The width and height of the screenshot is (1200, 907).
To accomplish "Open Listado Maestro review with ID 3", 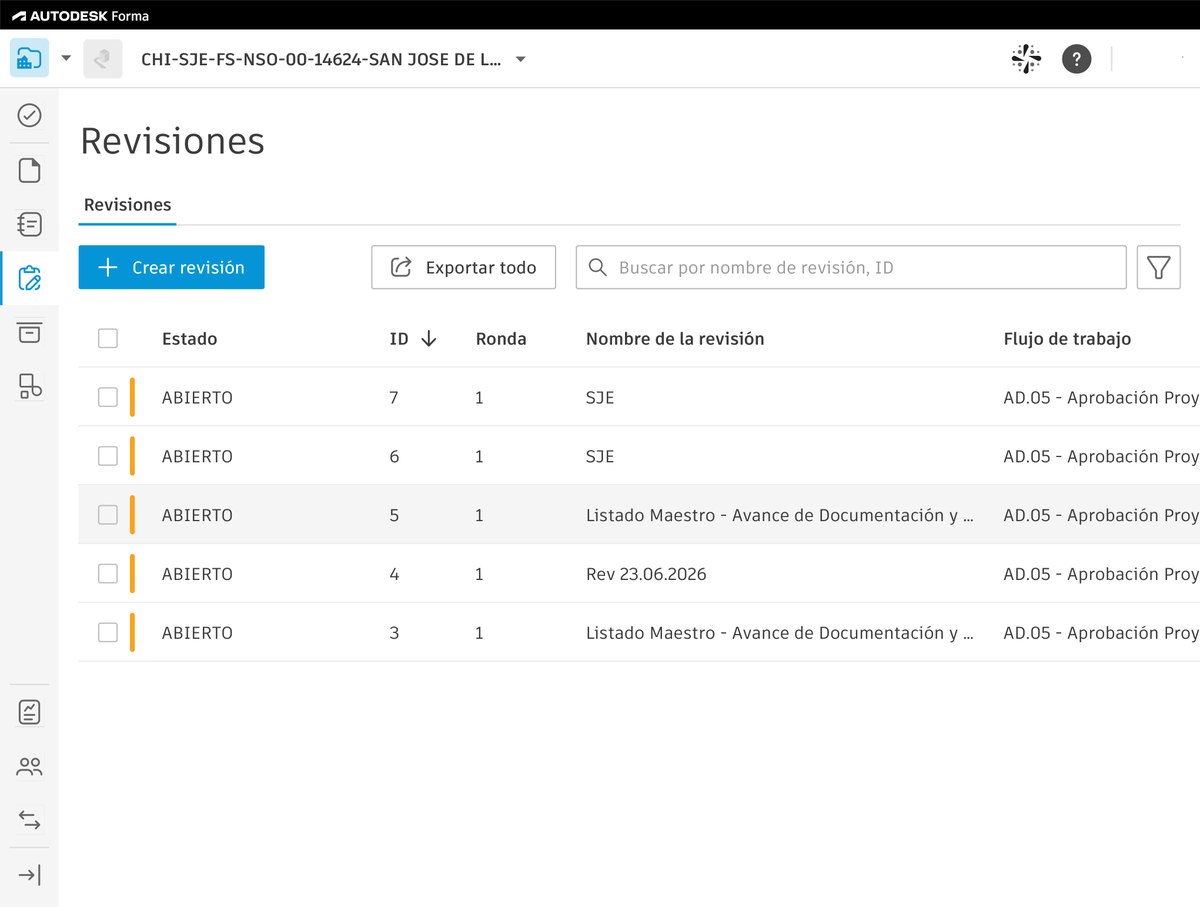I will tap(780, 633).
